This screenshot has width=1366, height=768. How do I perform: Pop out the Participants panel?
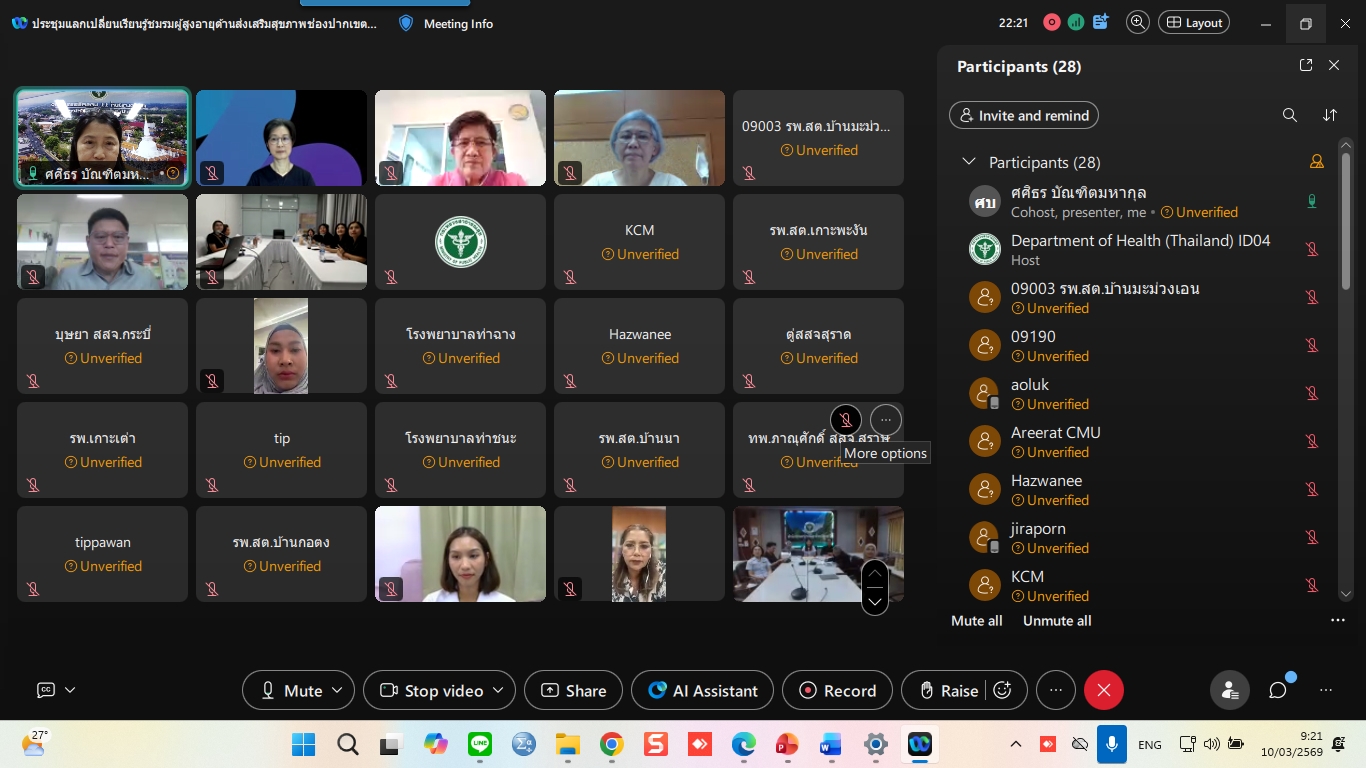click(x=1305, y=65)
